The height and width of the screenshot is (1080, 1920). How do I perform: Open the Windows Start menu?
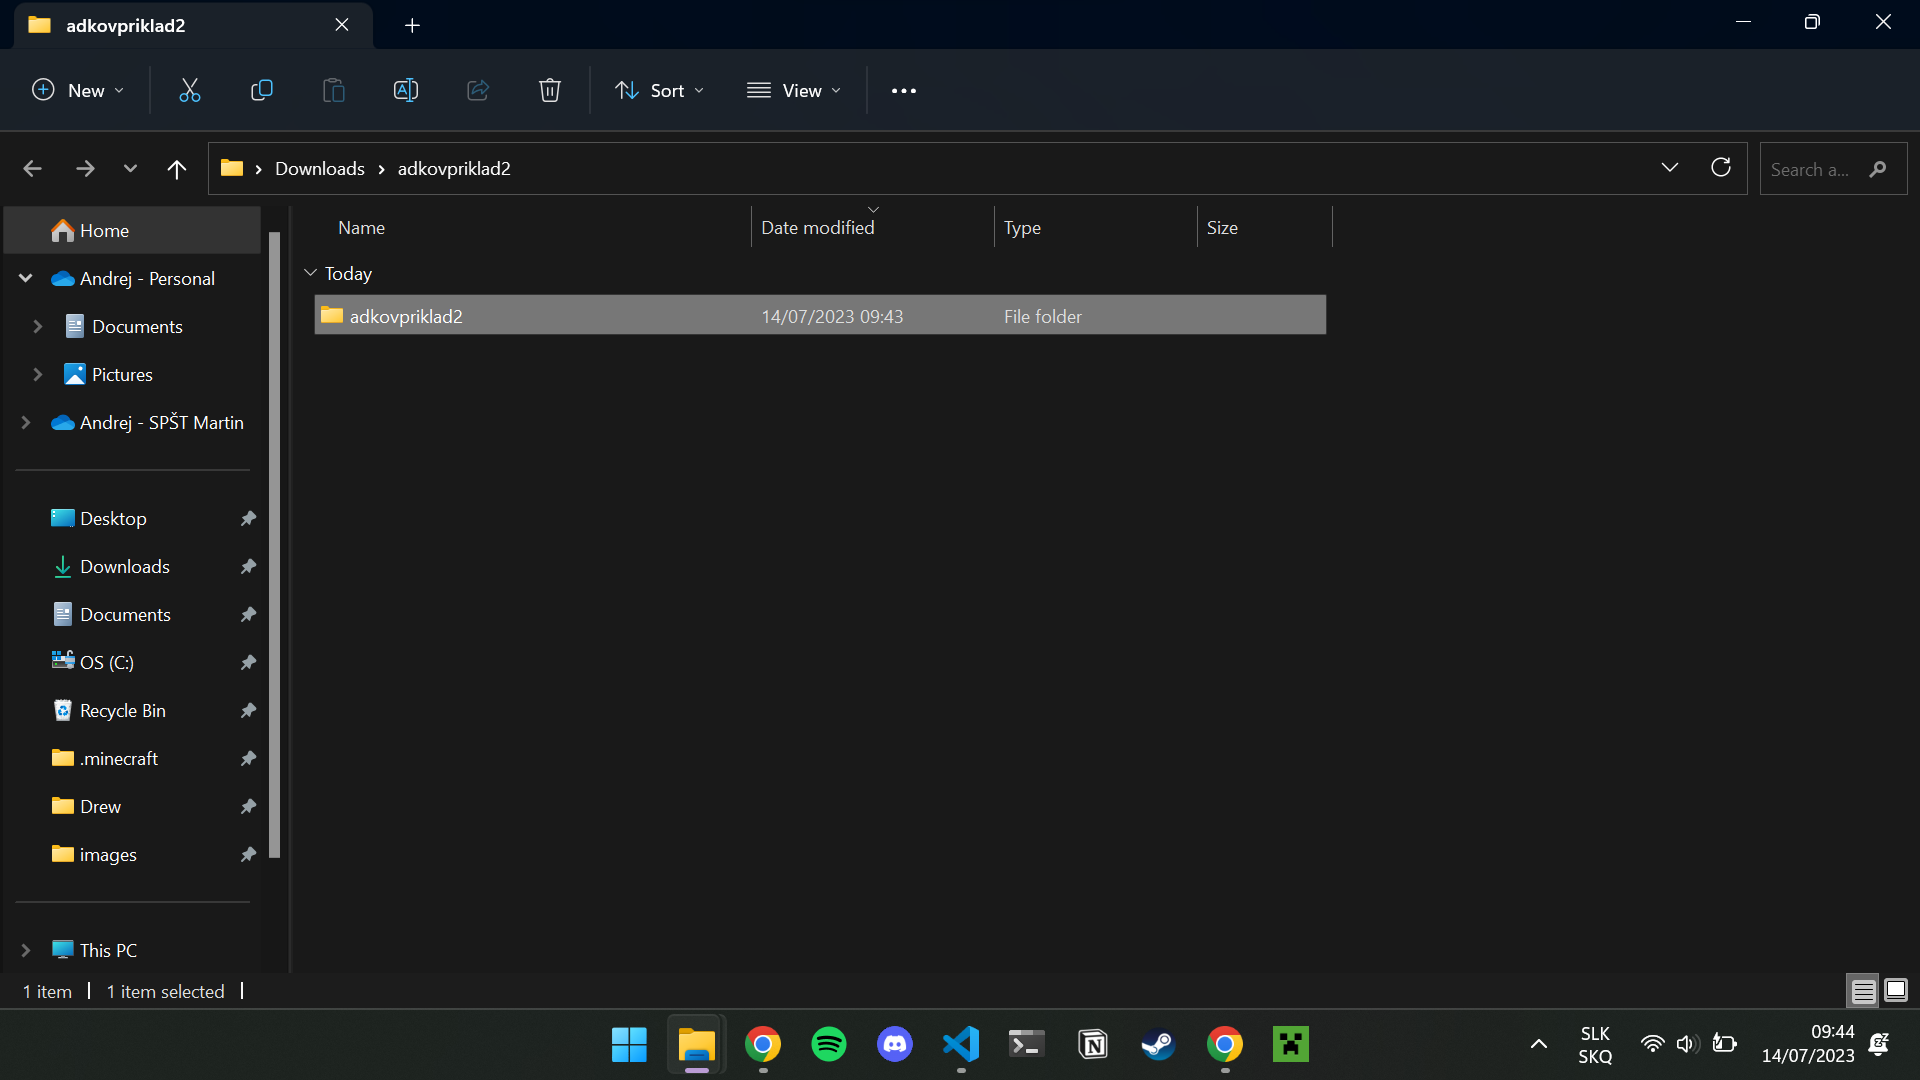[630, 1045]
